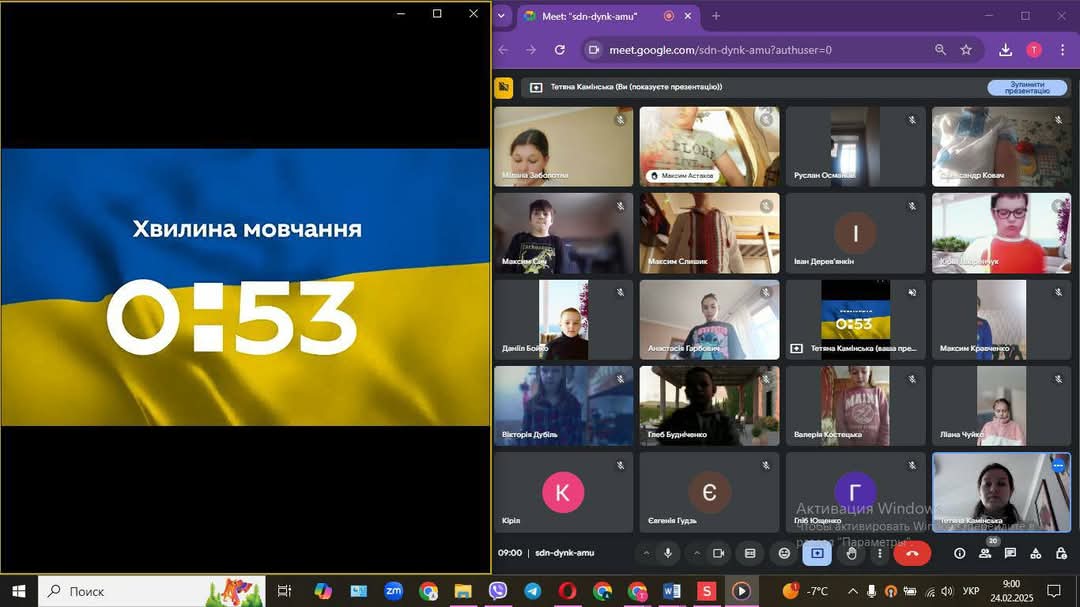Screen dimensions: 1080x607
Task: Open the zoom magnifier in the address bar
Action: (x=940, y=50)
